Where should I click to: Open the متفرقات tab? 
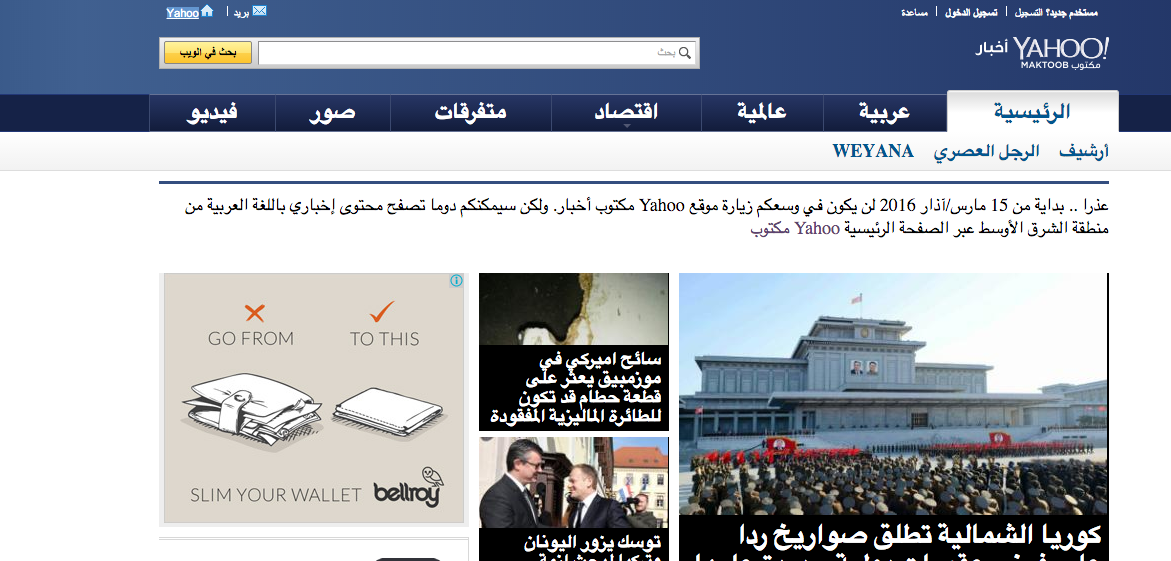click(470, 113)
